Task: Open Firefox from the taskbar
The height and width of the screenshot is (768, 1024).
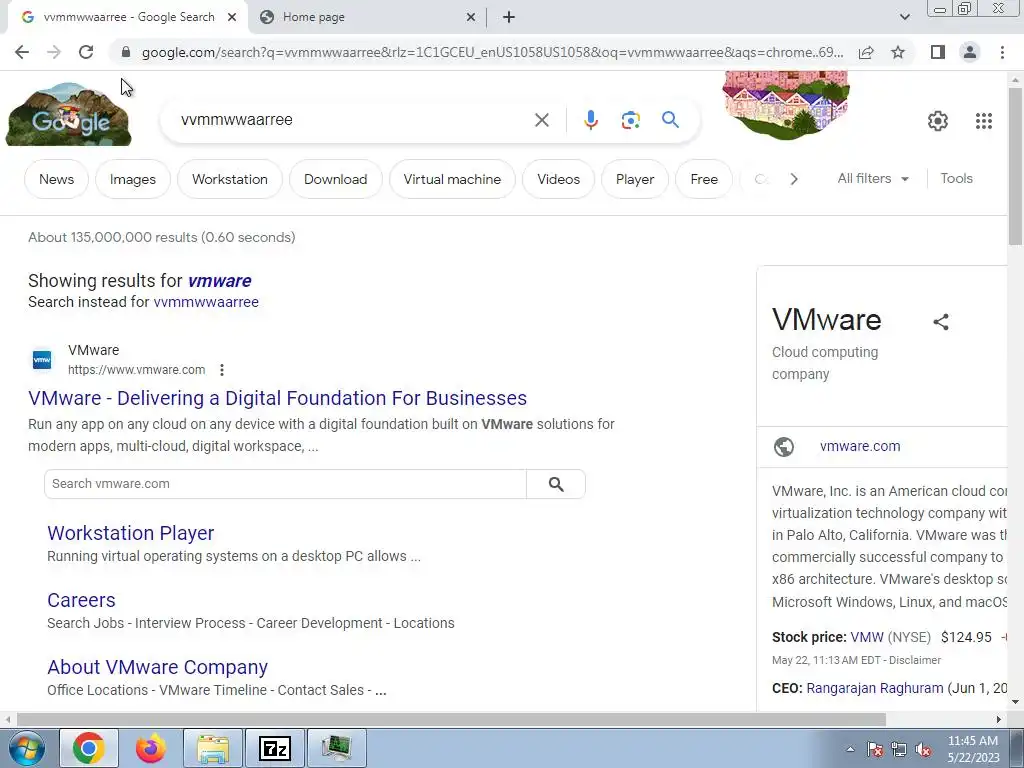Action: [x=151, y=748]
